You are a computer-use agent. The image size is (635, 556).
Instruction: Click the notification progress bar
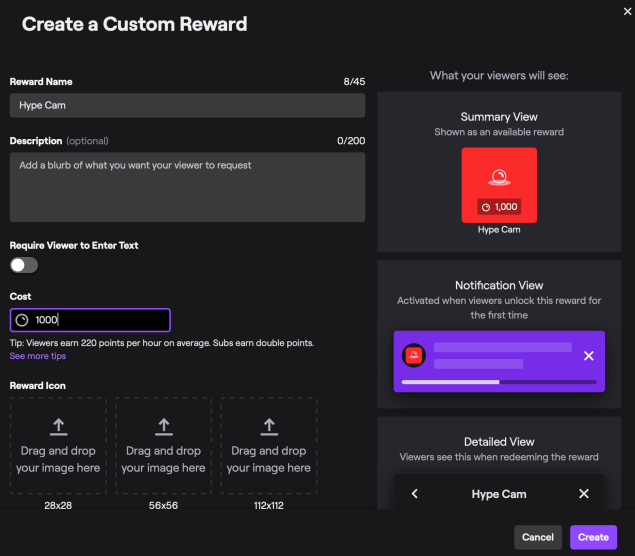499,382
